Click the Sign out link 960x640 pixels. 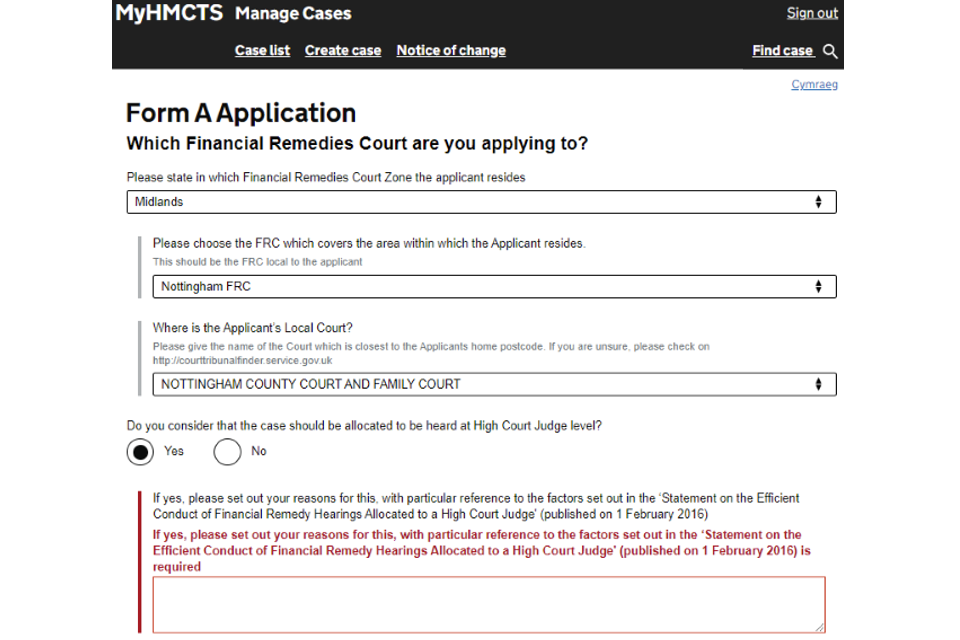(812, 13)
